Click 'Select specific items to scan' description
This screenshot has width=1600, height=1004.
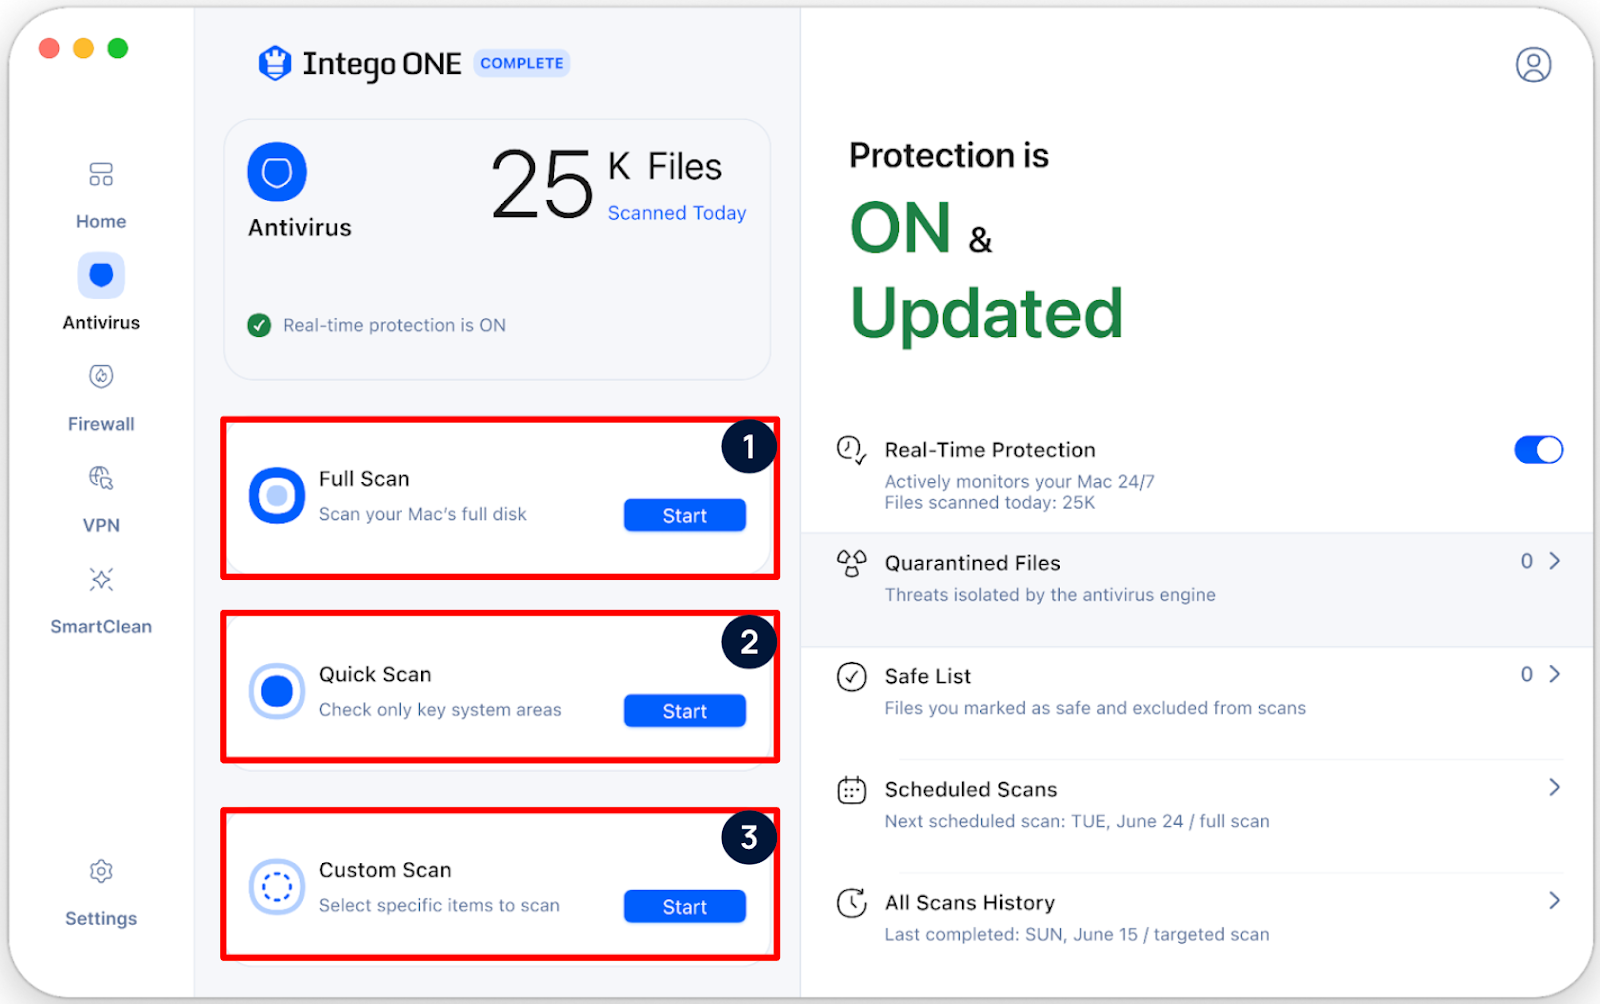pyautogui.click(x=439, y=905)
